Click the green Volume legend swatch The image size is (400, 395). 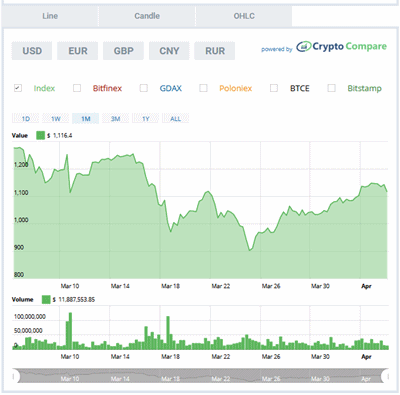tap(46, 299)
